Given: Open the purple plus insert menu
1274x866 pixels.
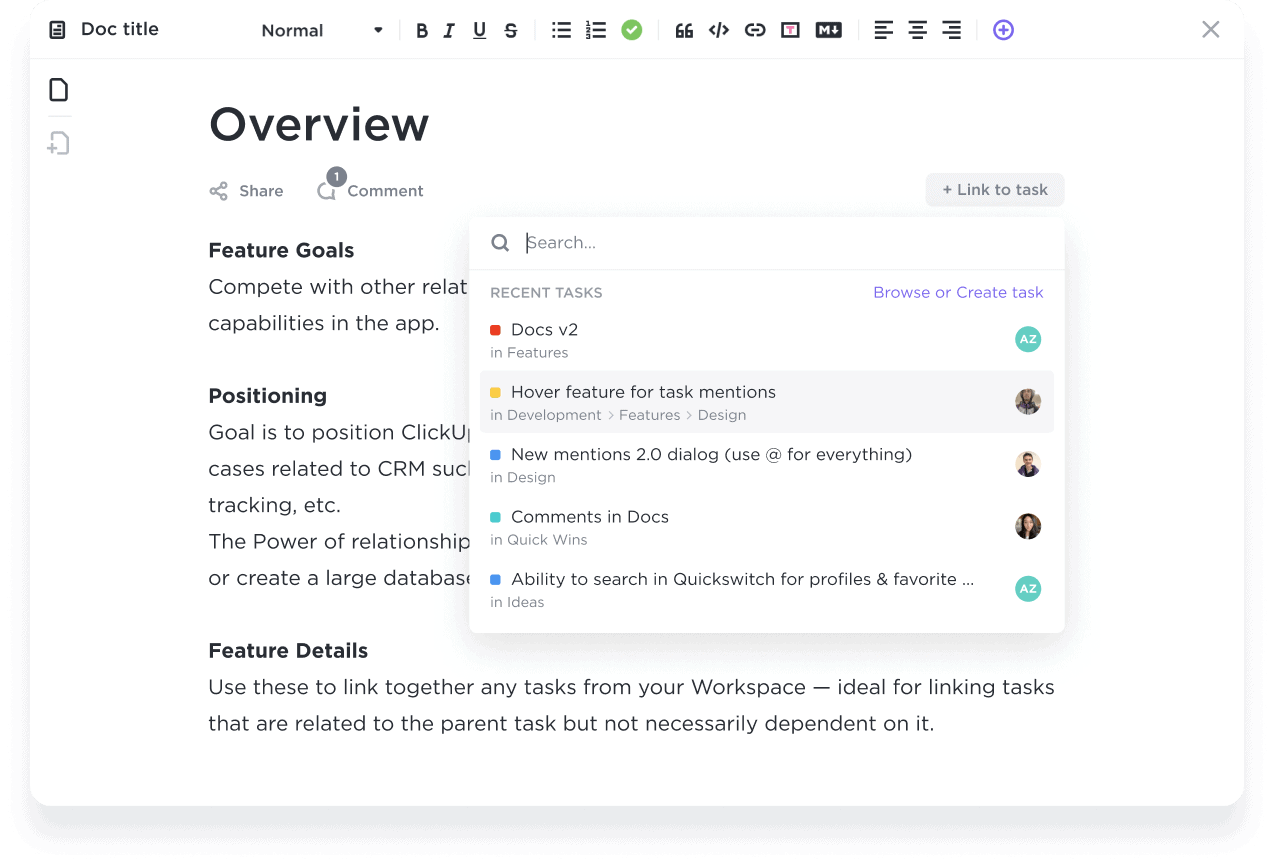Looking at the screenshot, I should point(1003,31).
